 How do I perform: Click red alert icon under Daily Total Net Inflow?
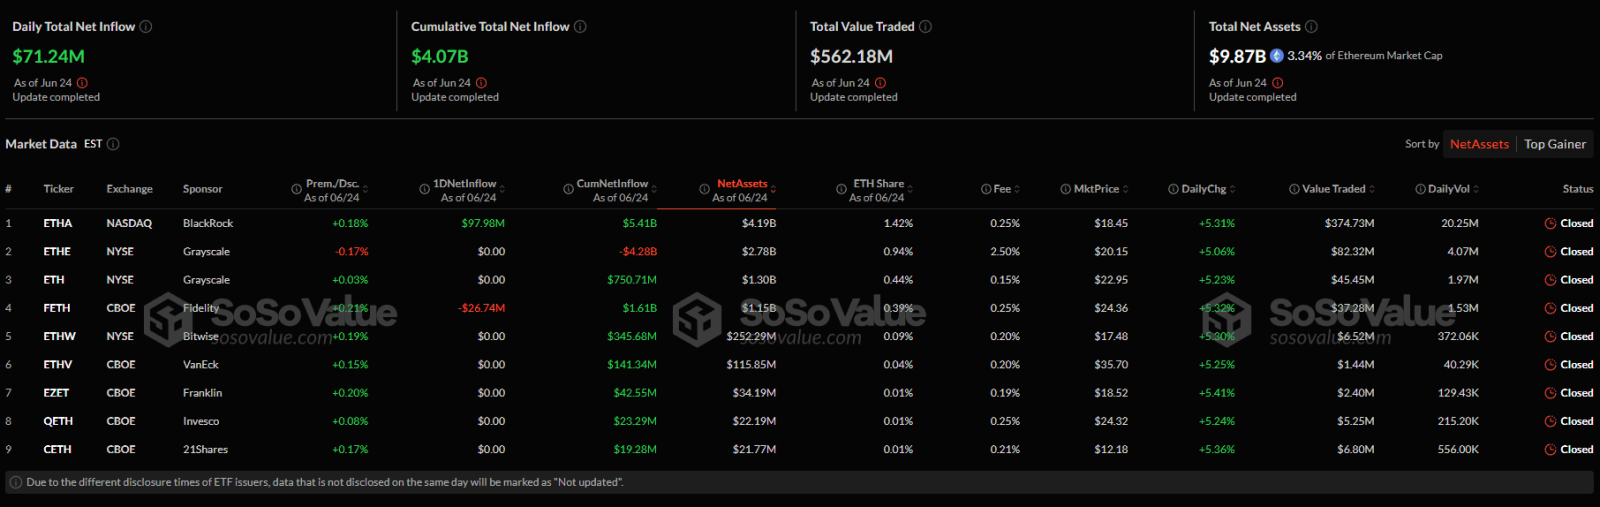pyautogui.click(x=82, y=83)
